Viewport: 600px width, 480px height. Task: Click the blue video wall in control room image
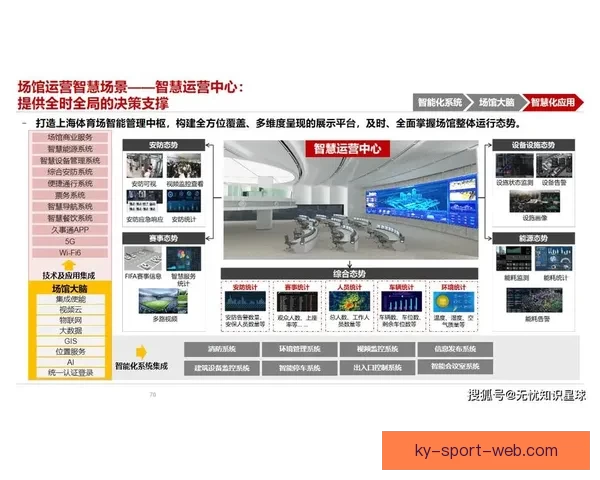pyautogui.click(x=421, y=202)
